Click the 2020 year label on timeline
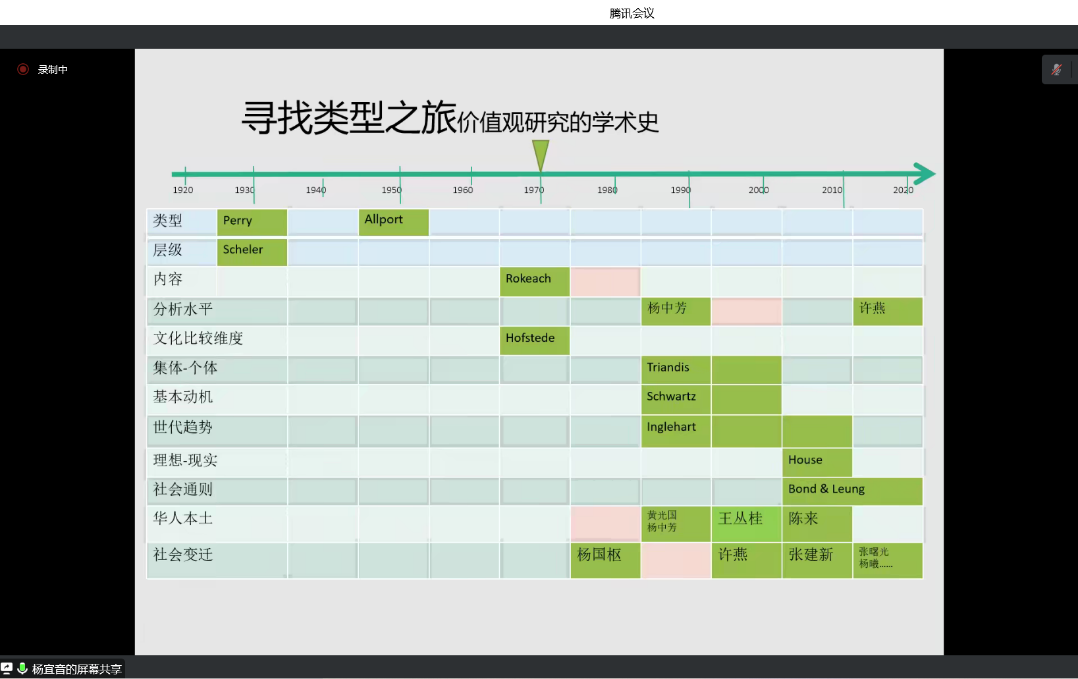Viewport: 1078px width, 679px height. [x=903, y=190]
